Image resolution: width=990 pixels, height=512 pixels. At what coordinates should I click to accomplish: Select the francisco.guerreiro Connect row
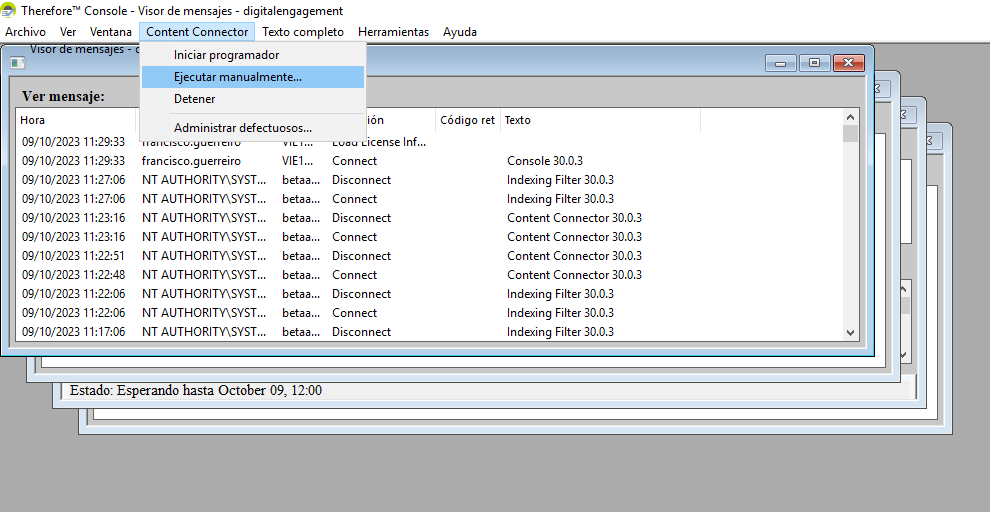point(429,161)
